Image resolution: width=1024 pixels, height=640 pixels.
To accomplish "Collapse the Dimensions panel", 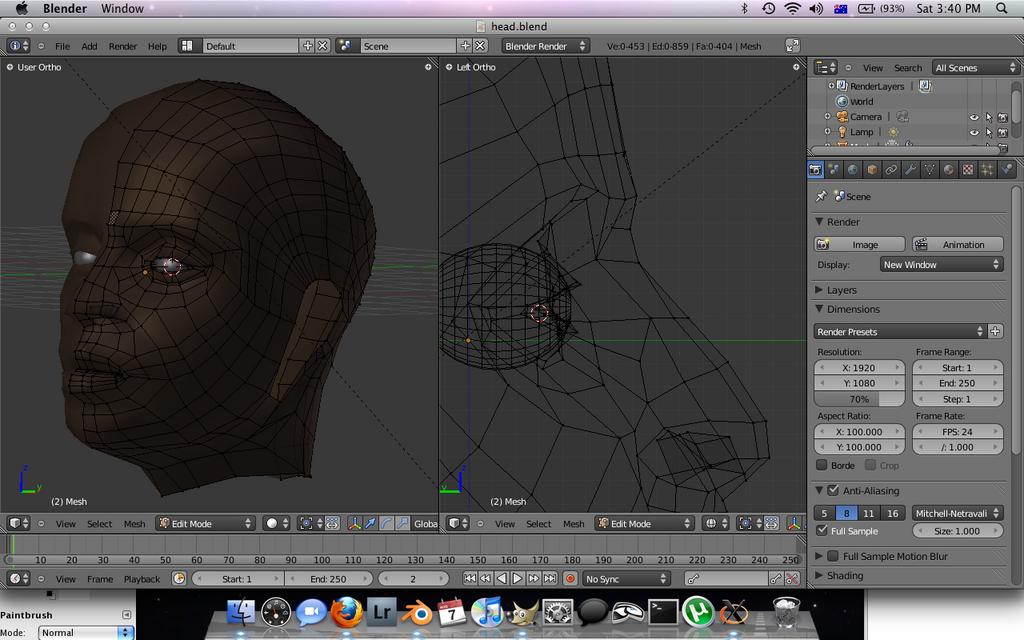I will click(x=819, y=308).
